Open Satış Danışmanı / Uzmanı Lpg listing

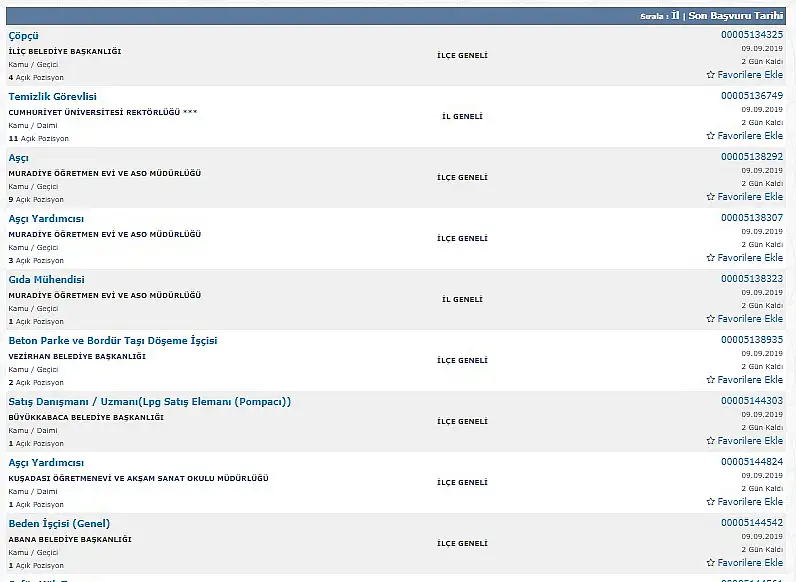150,402
